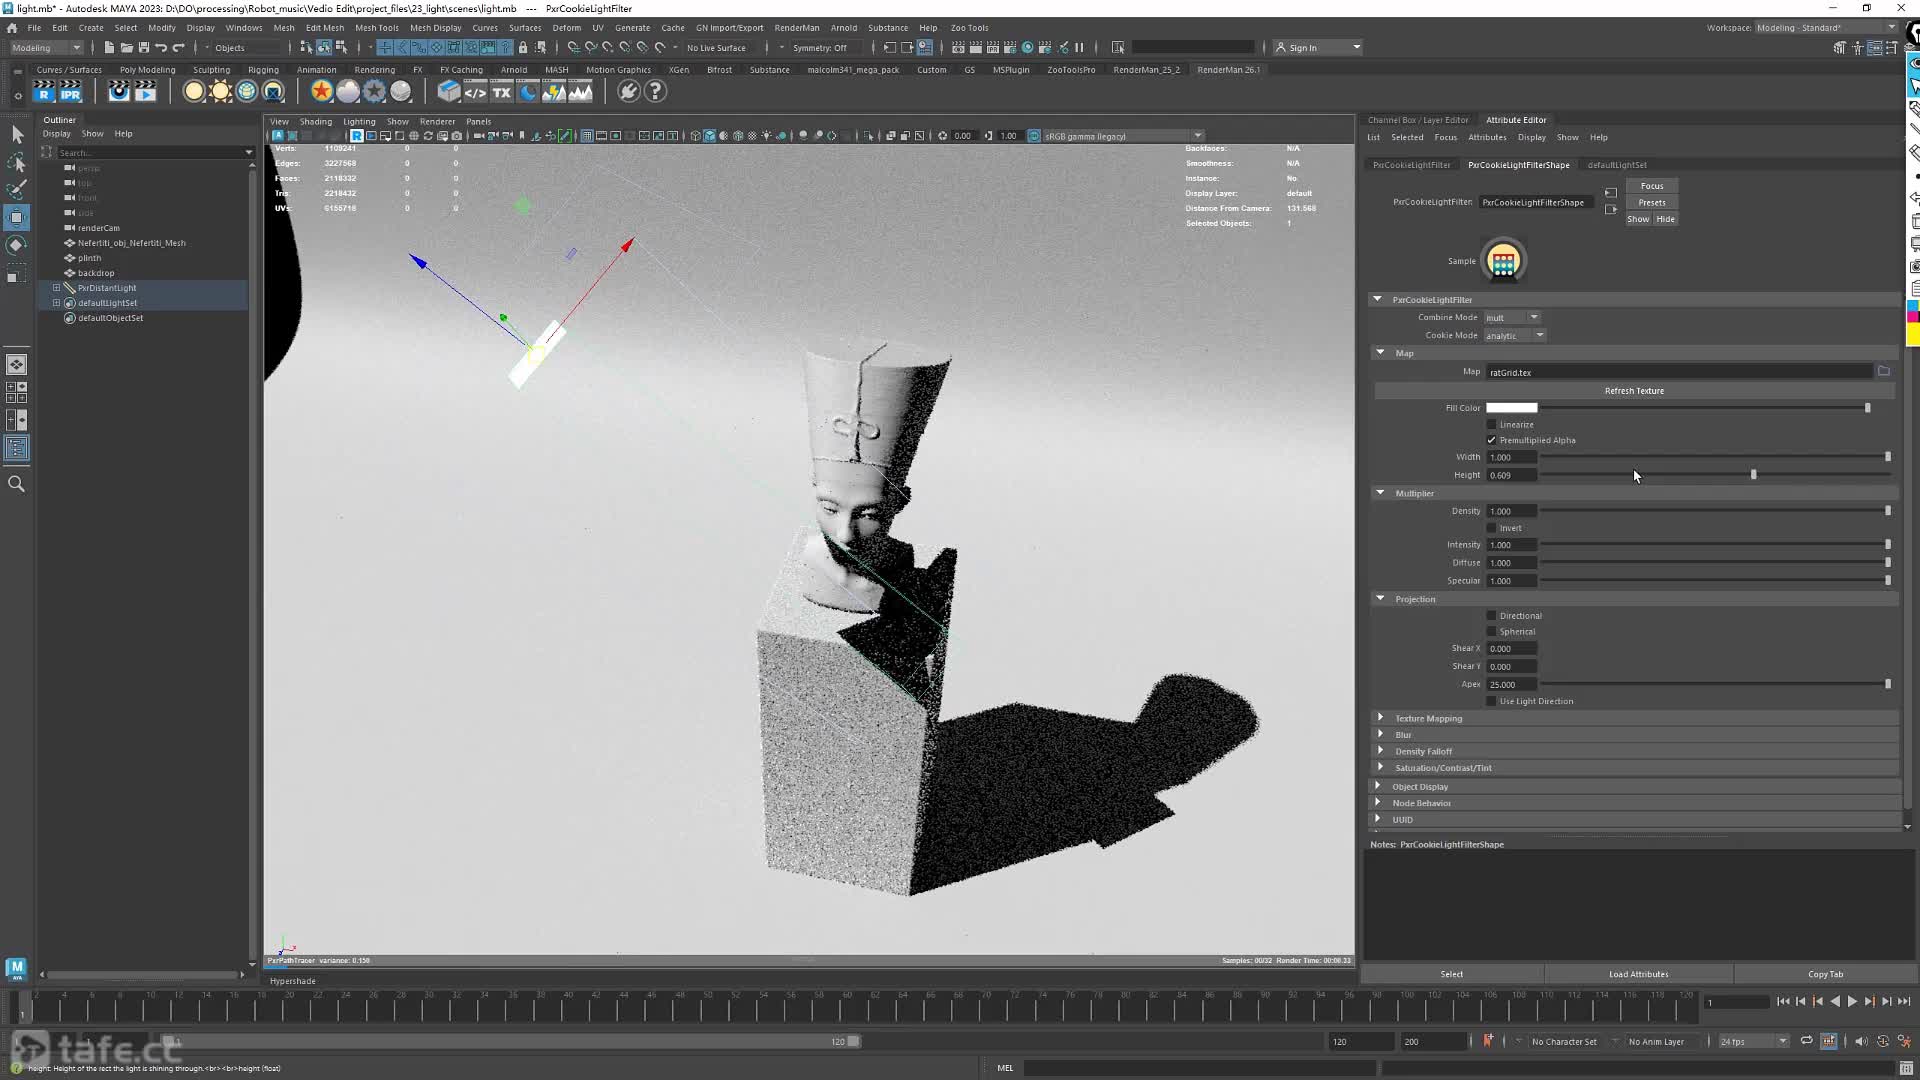Open the PxrCookieLightFilter attribute tab
The height and width of the screenshot is (1080, 1920).
[1411, 165]
